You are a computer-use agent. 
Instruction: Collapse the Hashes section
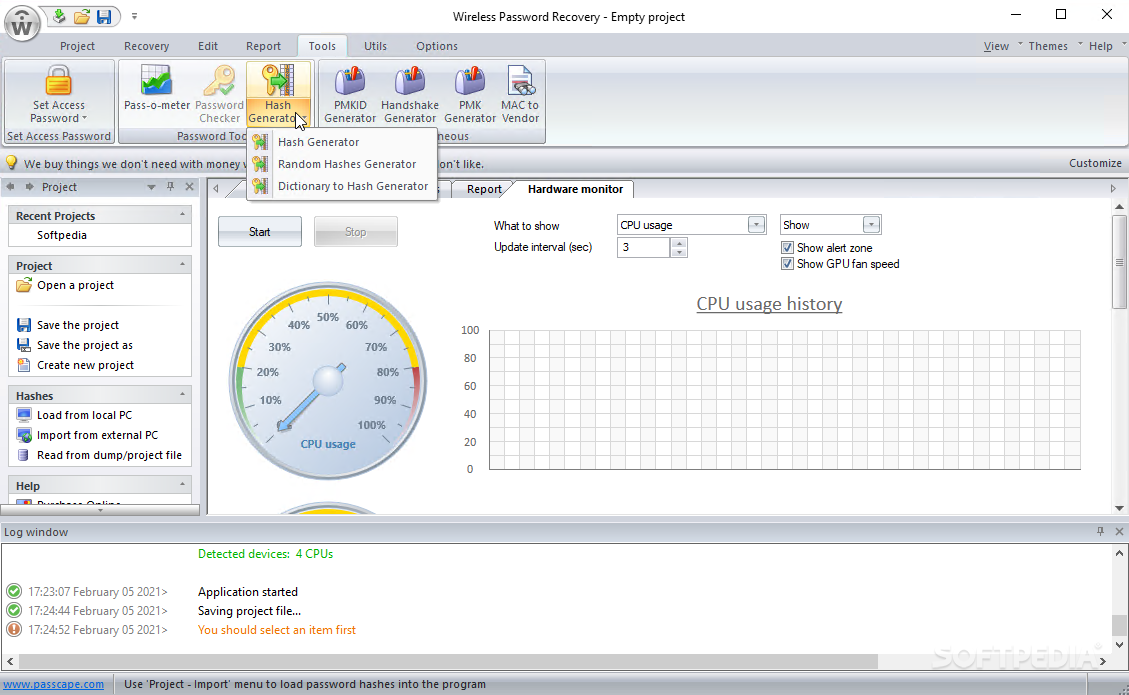(x=182, y=395)
